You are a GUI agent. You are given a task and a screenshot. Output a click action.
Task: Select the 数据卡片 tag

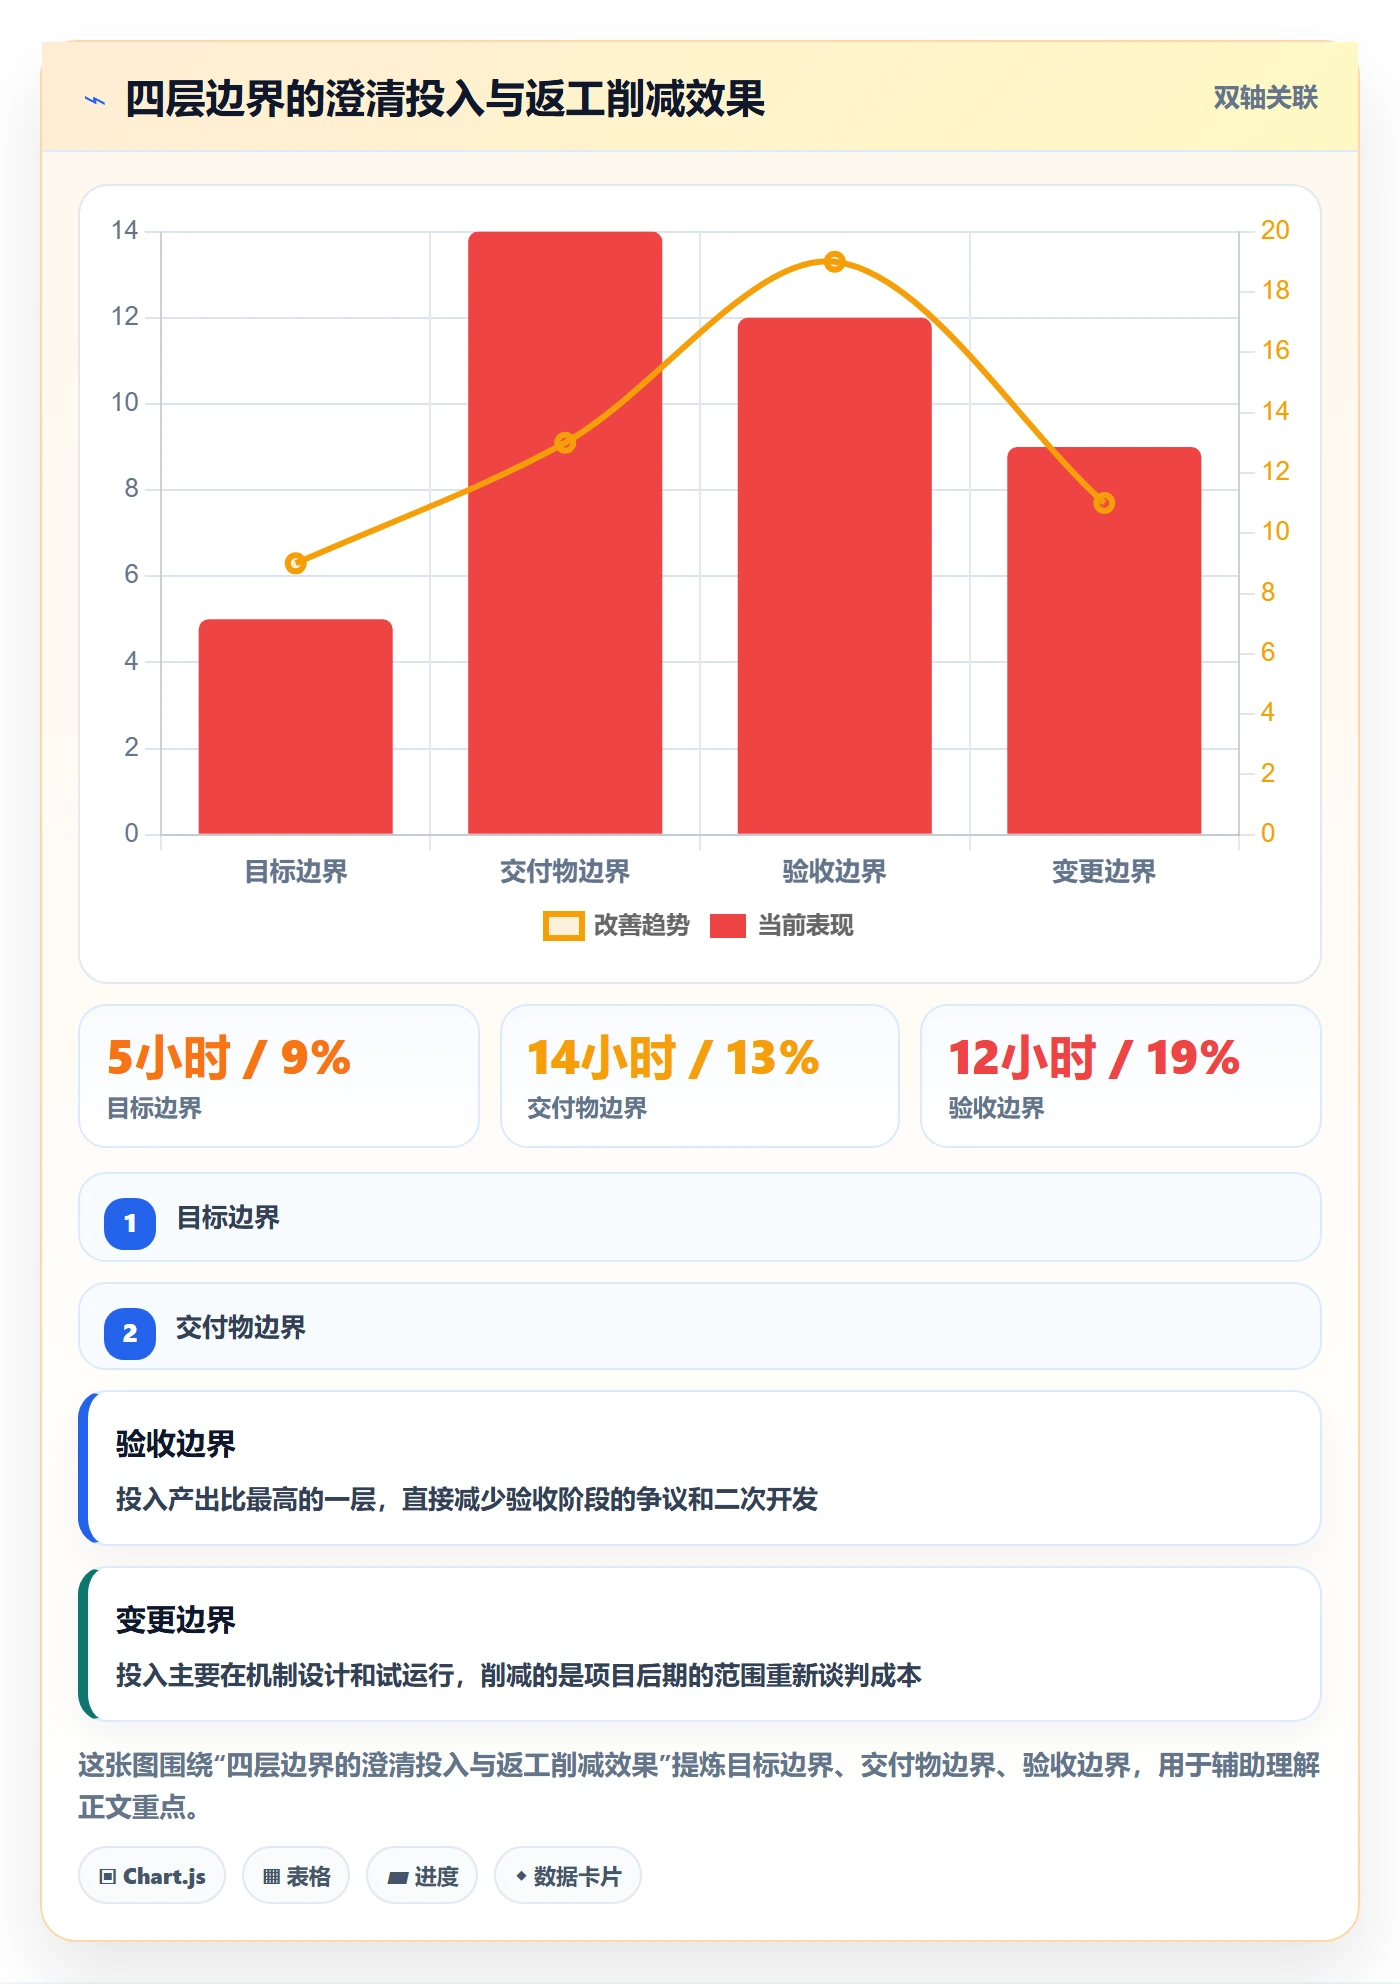[568, 1876]
